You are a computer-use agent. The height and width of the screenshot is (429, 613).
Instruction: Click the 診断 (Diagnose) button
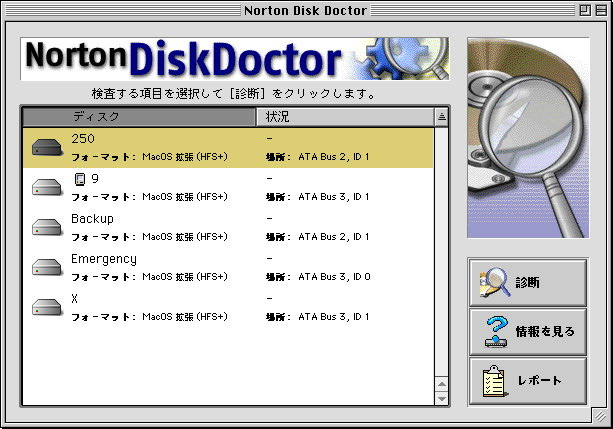[528, 282]
